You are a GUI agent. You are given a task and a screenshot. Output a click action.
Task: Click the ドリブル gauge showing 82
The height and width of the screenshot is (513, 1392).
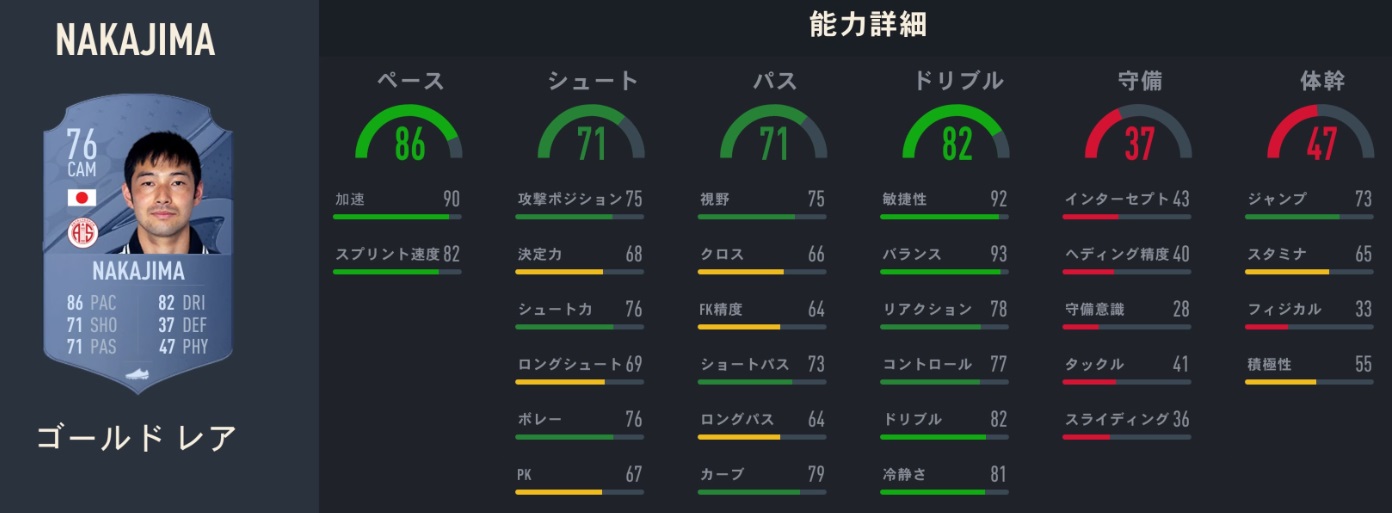(956, 135)
